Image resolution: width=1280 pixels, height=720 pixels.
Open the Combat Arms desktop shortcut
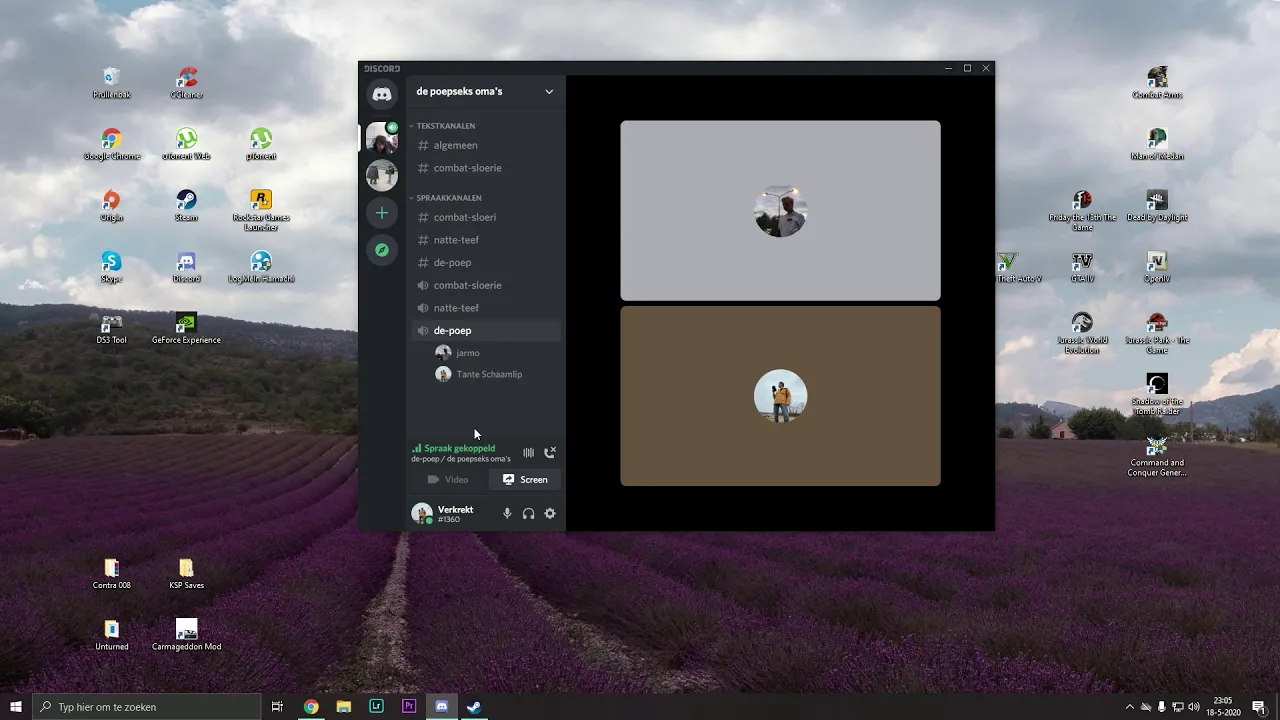pos(1157,83)
